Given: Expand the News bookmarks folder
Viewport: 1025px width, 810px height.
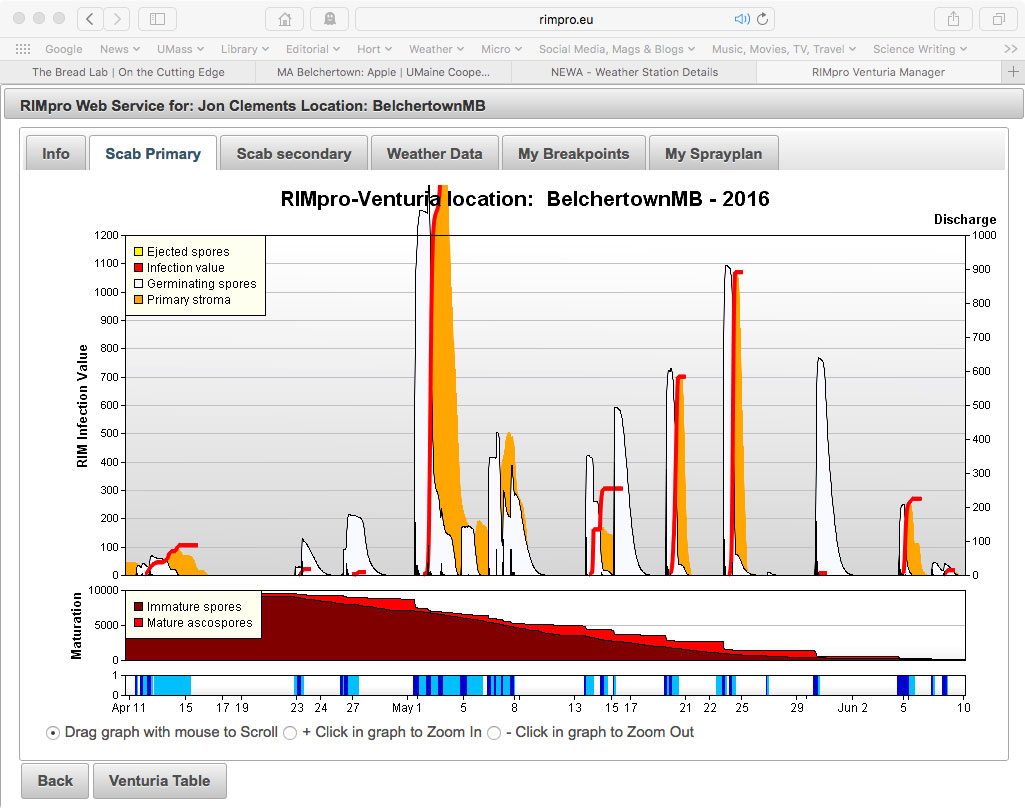Looking at the screenshot, I should tap(121, 49).
